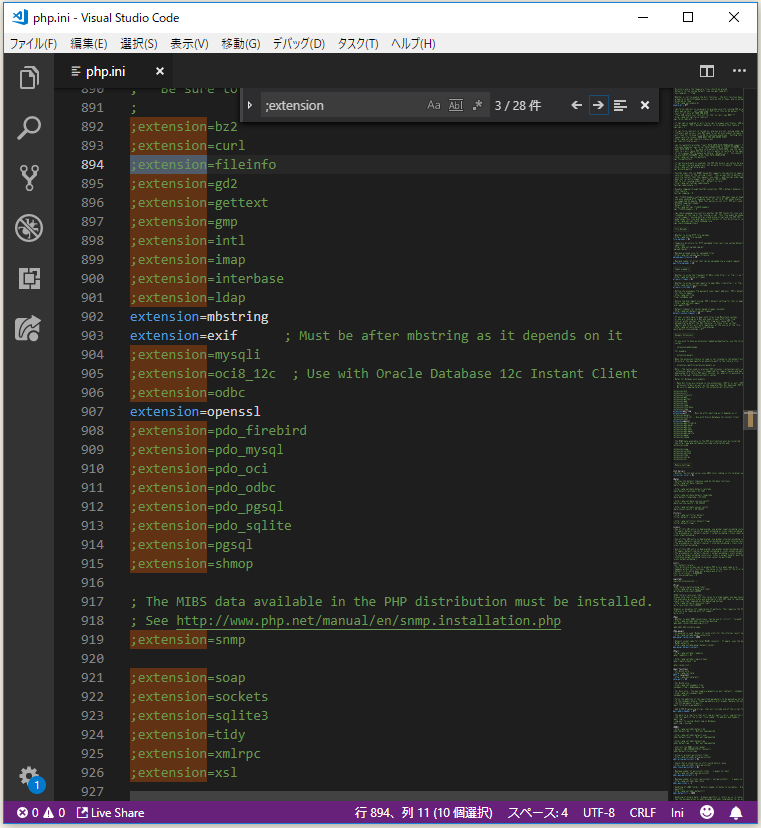Open the タスク(T) menu
Image resolution: width=761 pixels, height=828 pixels.
click(358, 44)
